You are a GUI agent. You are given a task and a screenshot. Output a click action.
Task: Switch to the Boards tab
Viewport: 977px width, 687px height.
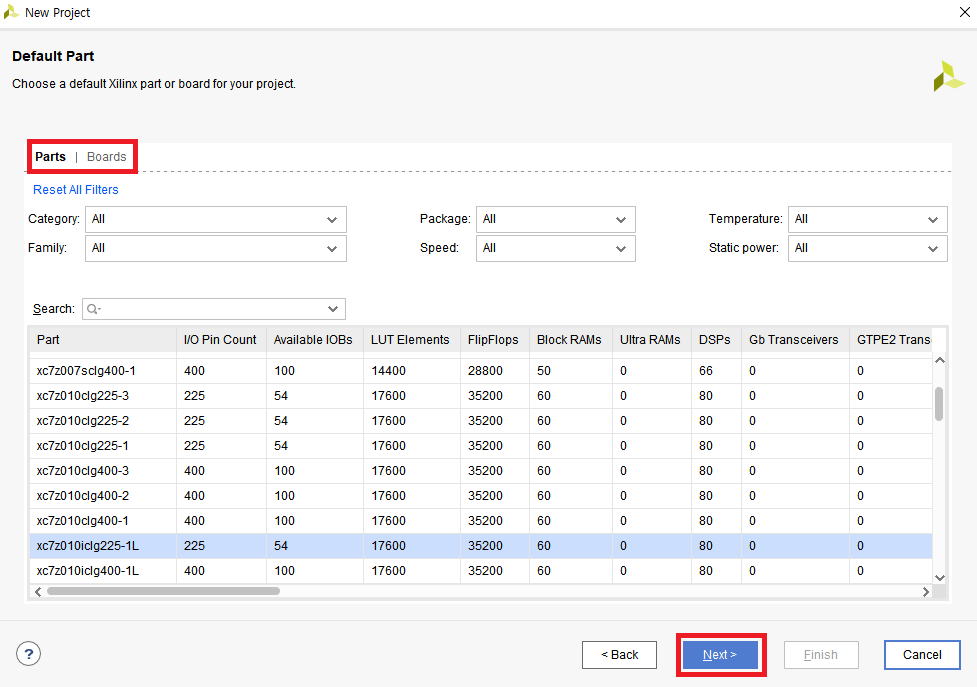(107, 156)
